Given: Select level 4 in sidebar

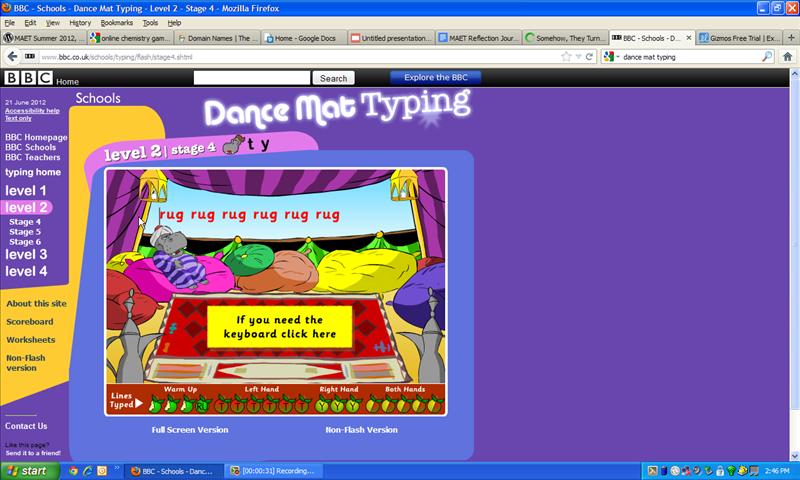Looking at the screenshot, I should click(26, 271).
